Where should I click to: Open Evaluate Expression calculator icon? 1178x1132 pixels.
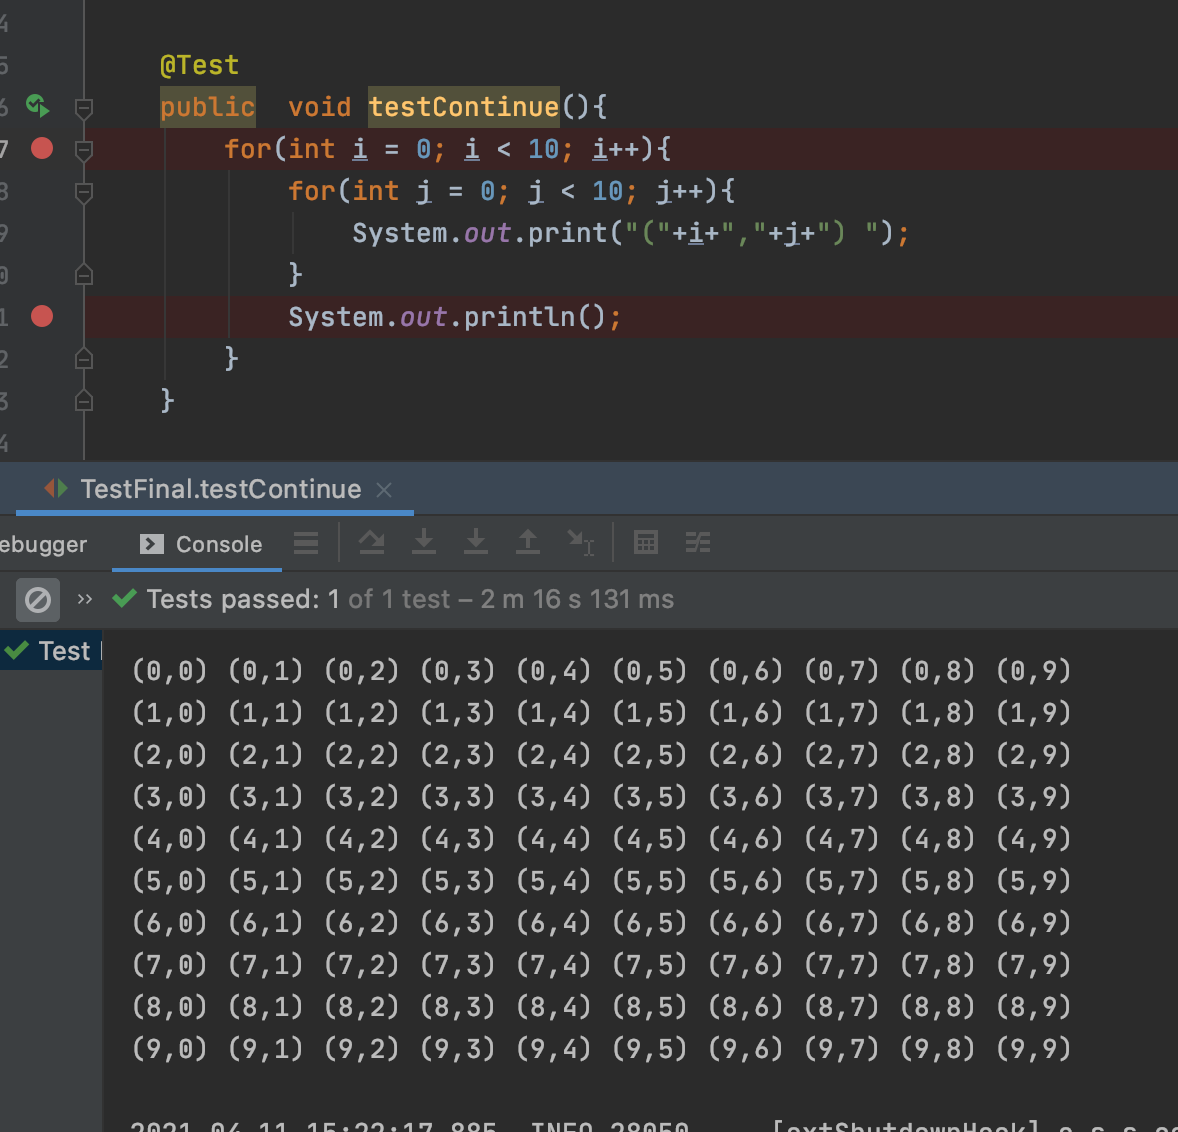point(646,542)
